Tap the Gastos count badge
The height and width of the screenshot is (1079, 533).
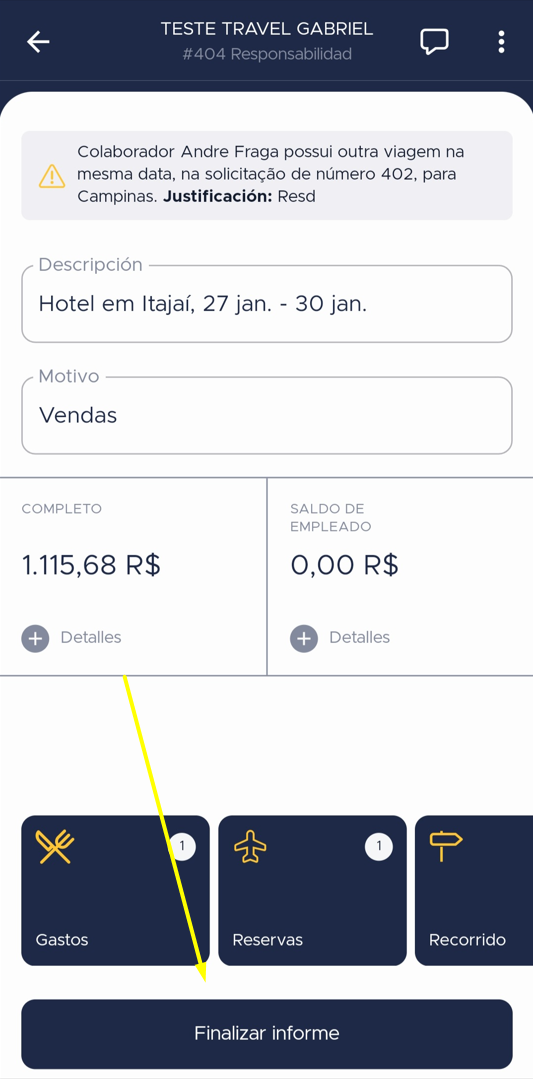point(182,847)
